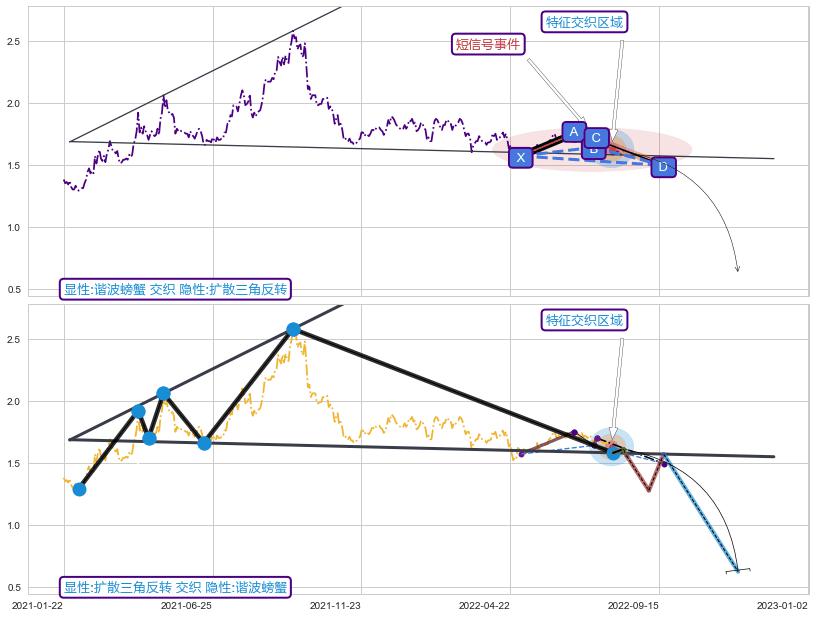Click the 短信号事件 annotation box
The width and height of the screenshot is (816, 617).
[488, 44]
